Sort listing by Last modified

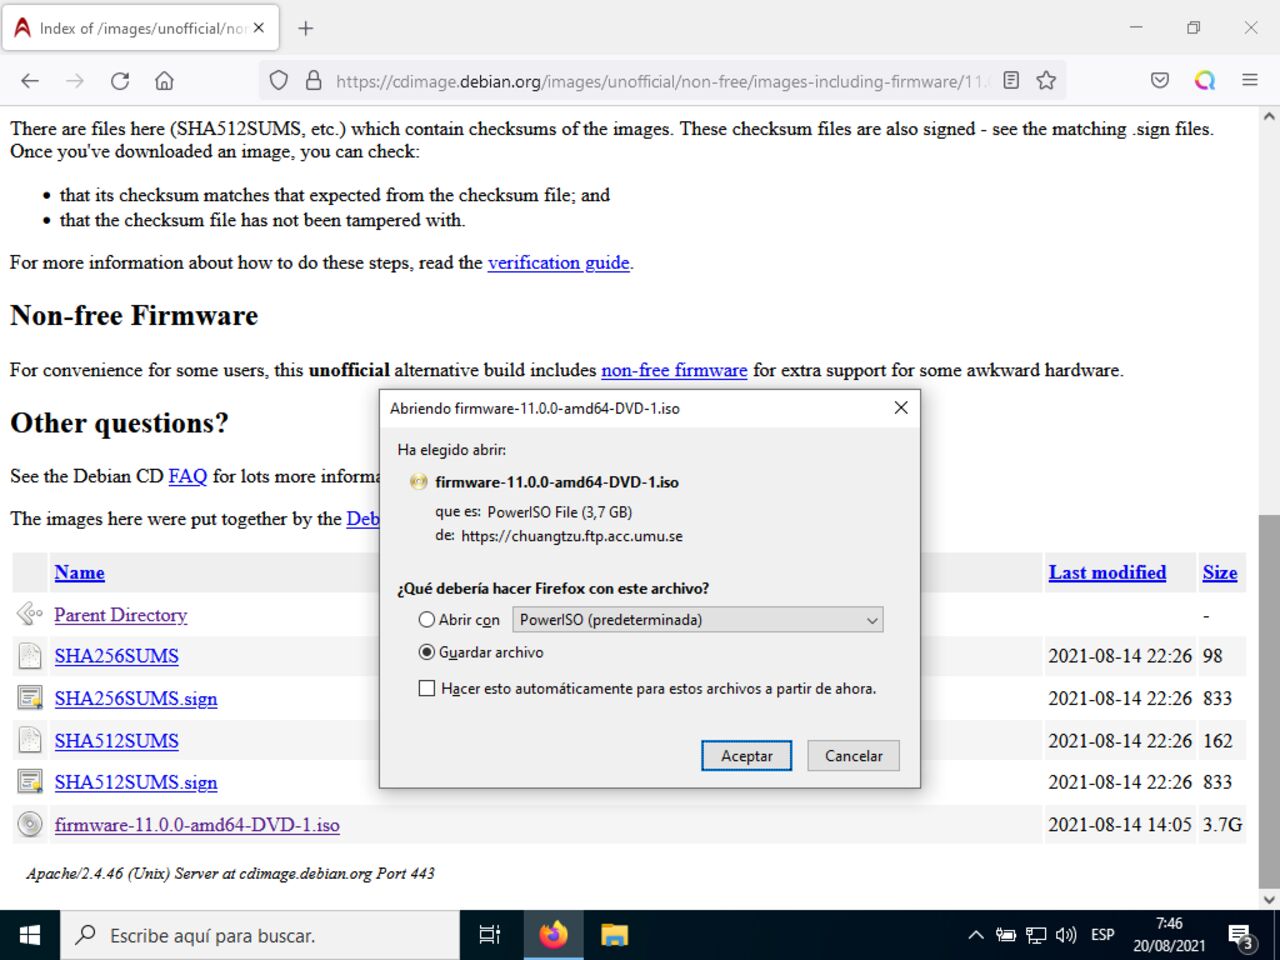coord(1107,572)
